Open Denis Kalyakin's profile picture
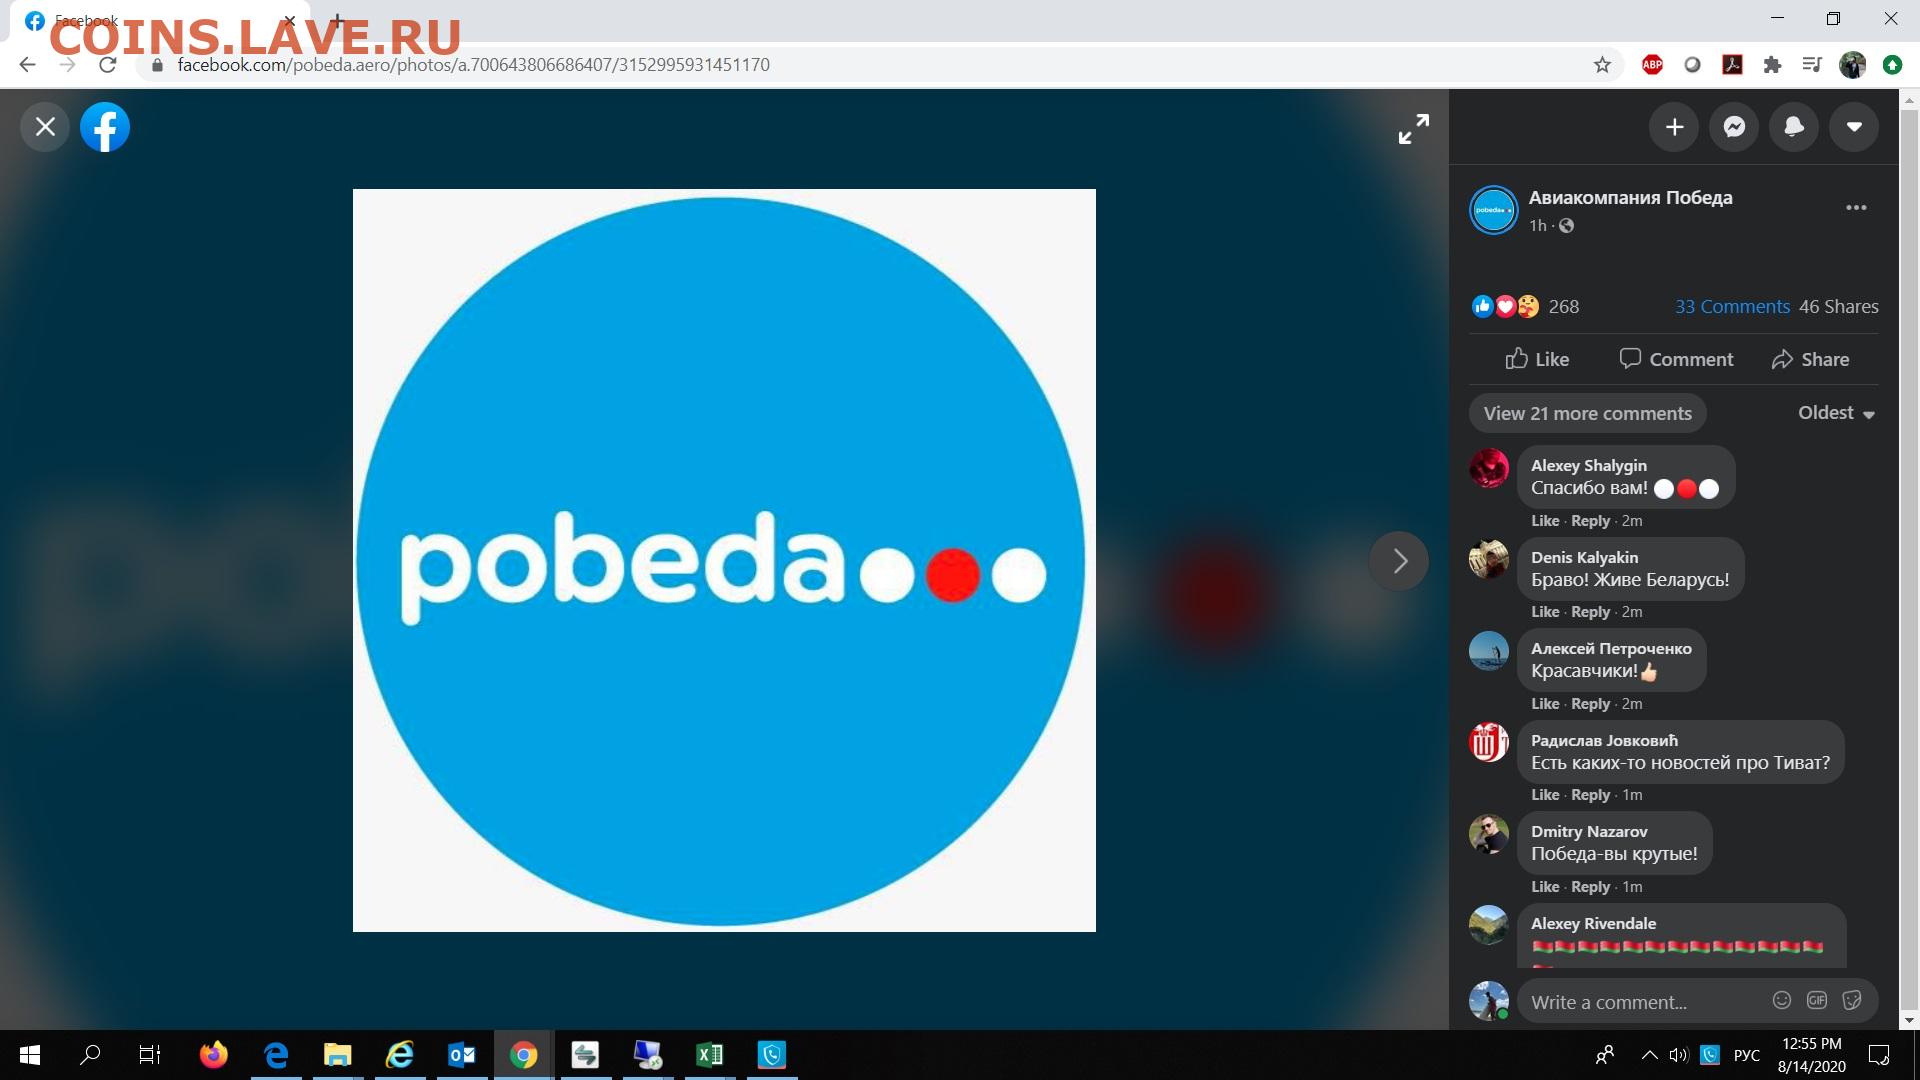Viewport: 1920px width, 1080px height. [x=1488, y=558]
